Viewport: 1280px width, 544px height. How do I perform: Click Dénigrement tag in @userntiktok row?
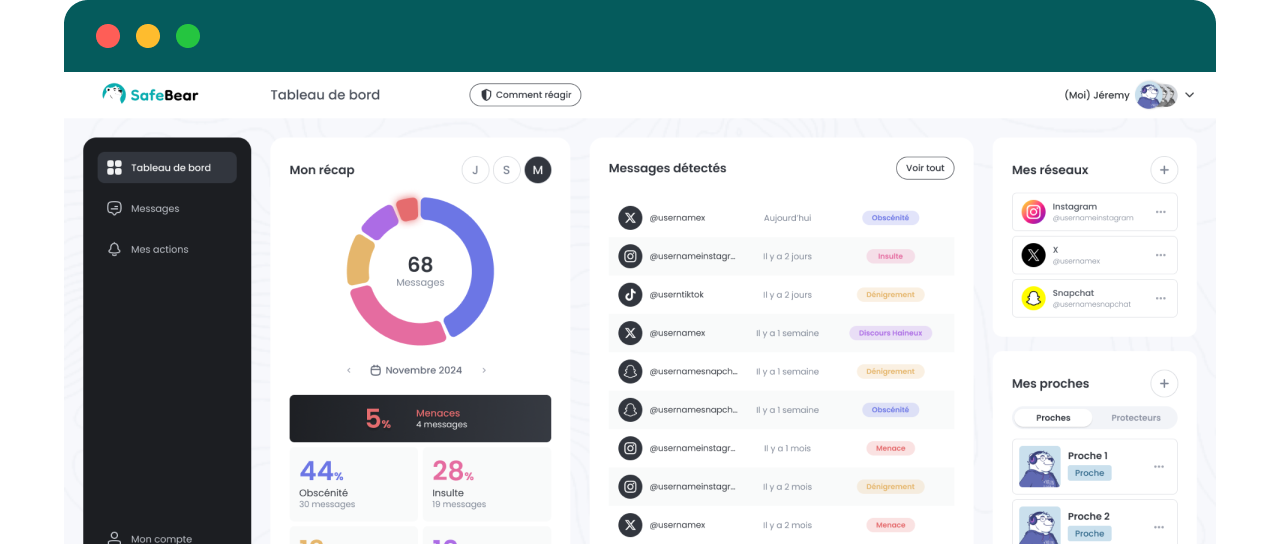890,294
